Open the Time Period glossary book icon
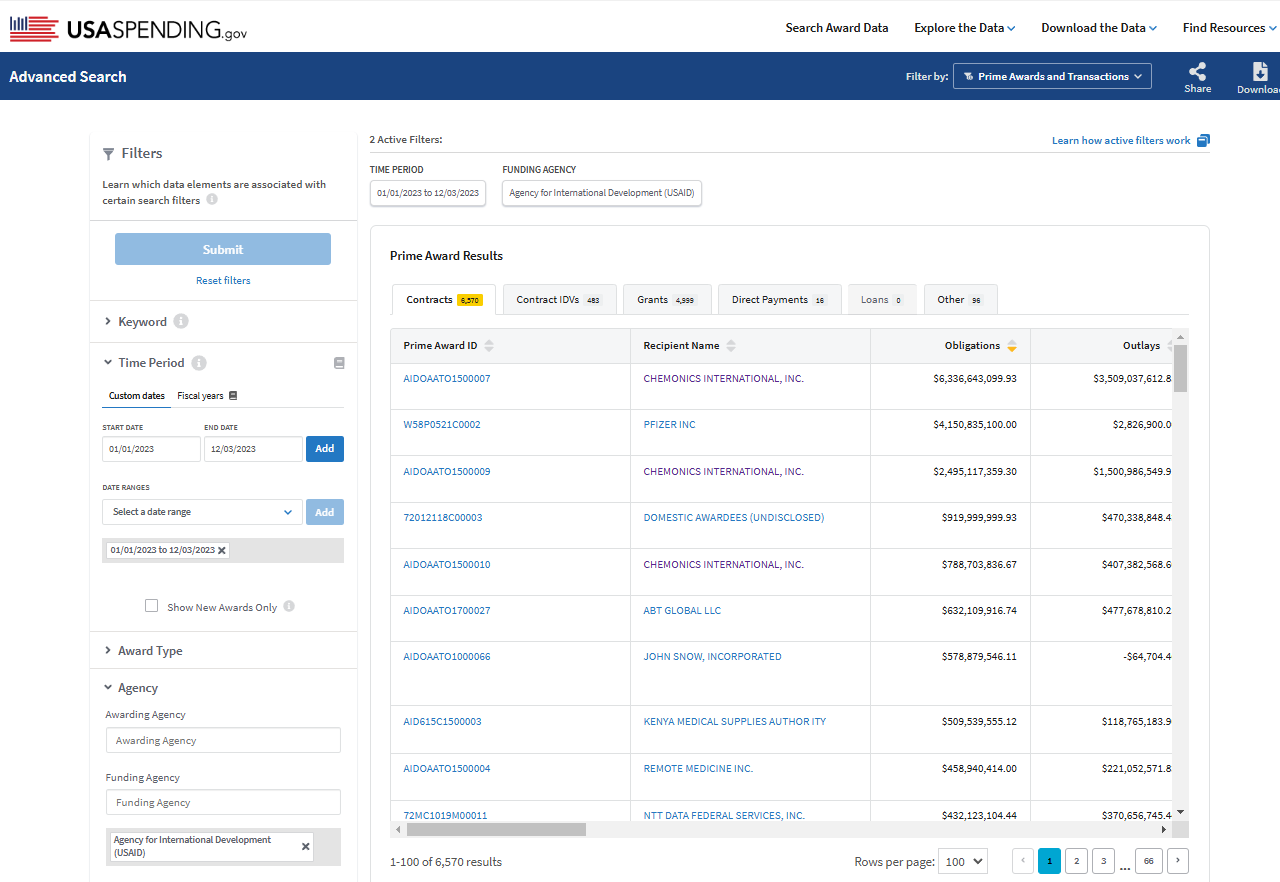The width and height of the screenshot is (1280, 882). pos(339,363)
